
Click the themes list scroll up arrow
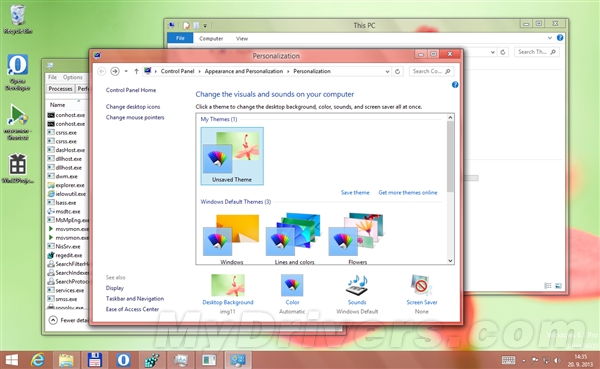point(450,118)
